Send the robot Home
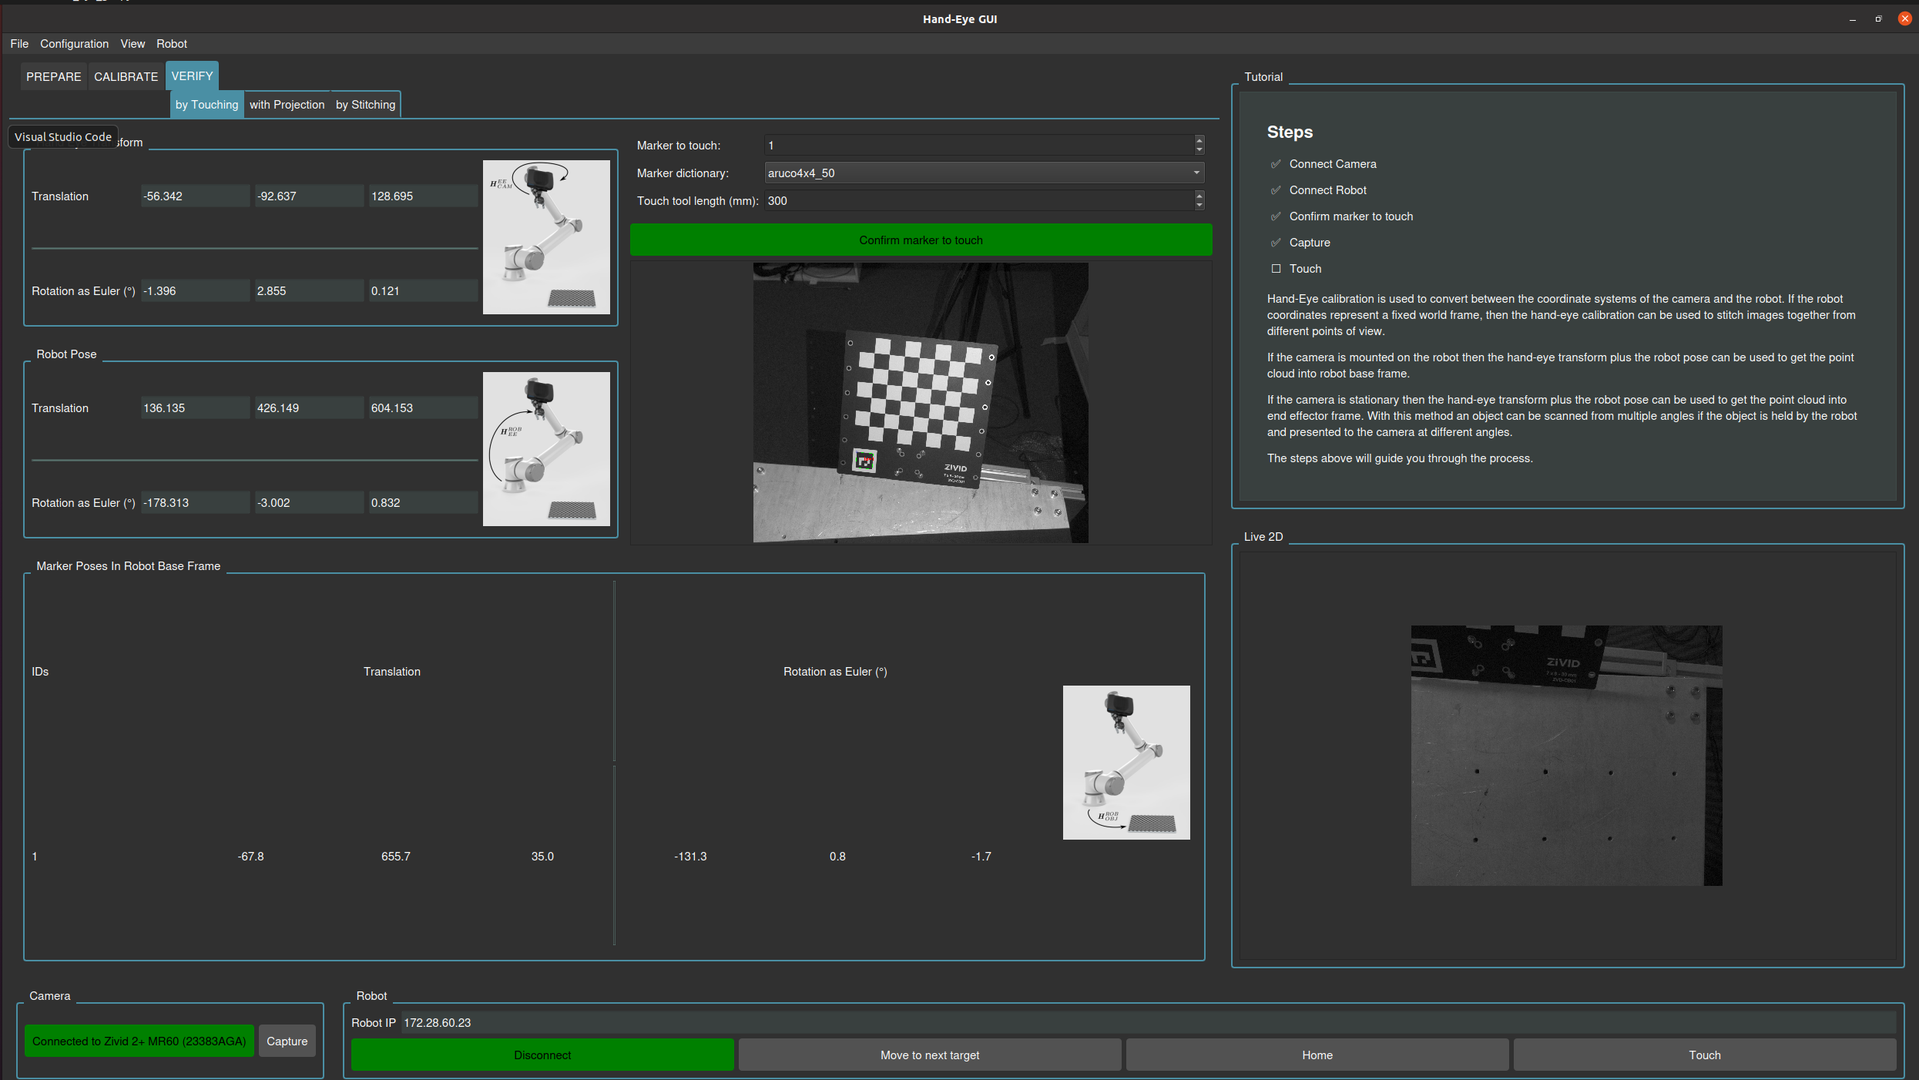 [1317, 1055]
